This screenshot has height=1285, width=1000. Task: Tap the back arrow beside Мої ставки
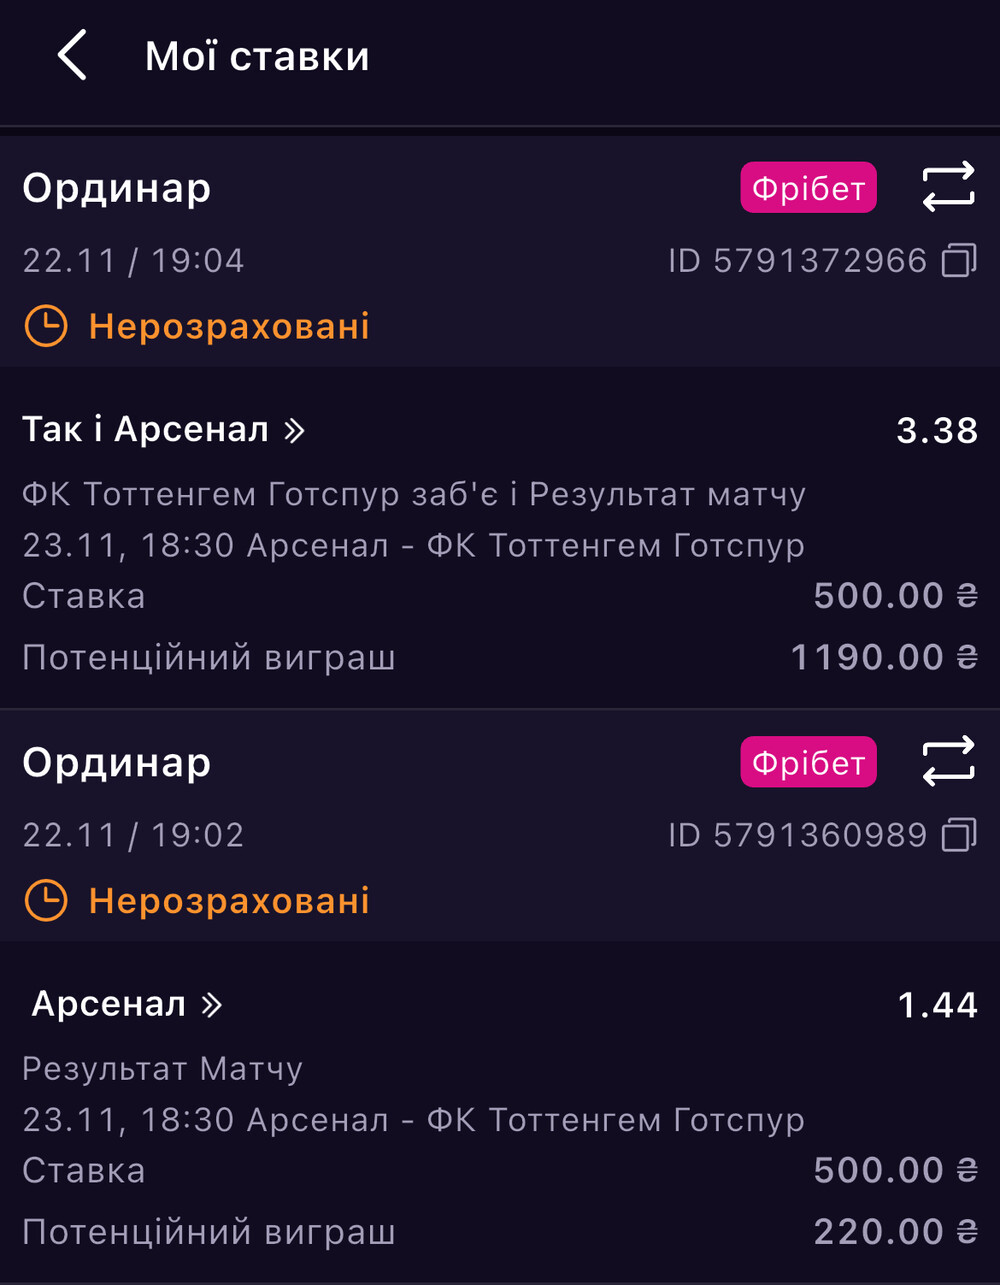tap(72, 55)
